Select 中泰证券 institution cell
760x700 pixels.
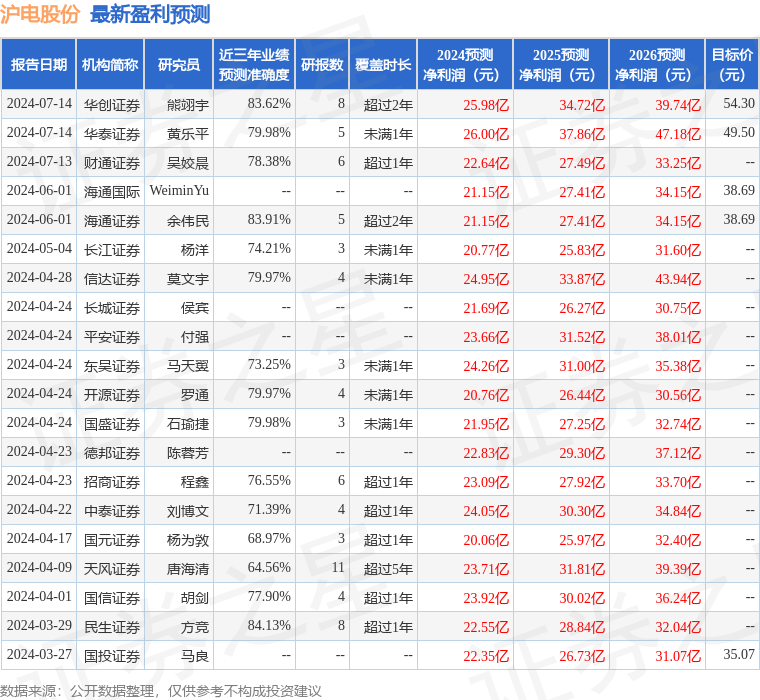[112, 511]
